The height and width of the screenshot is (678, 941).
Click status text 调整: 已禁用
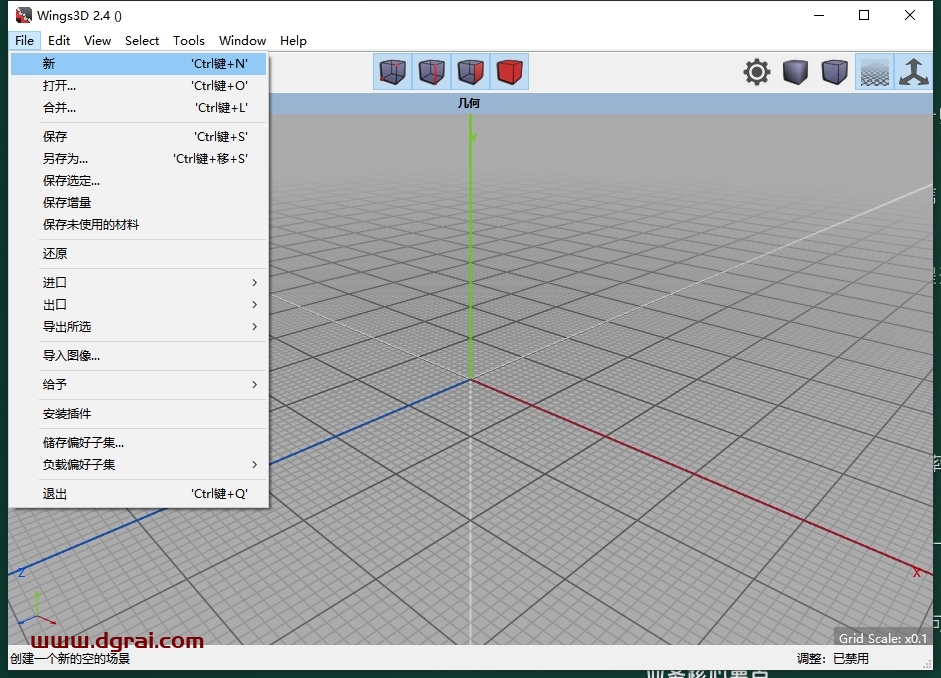832,659
